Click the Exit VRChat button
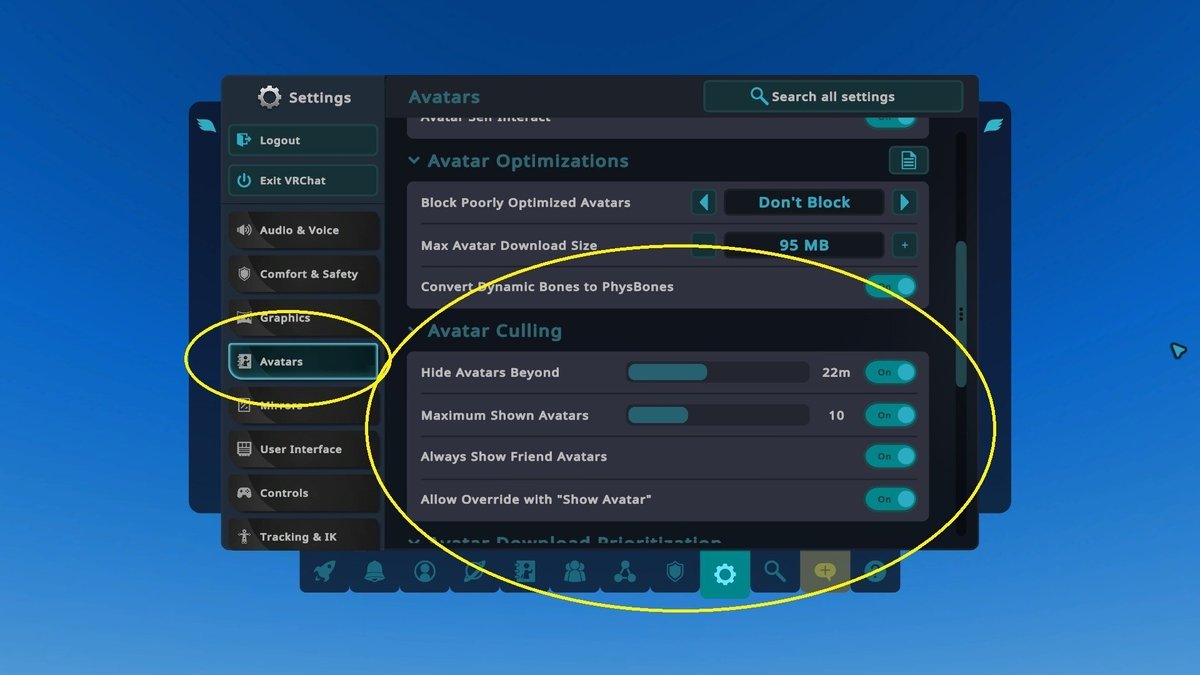 tap(303, 180)
